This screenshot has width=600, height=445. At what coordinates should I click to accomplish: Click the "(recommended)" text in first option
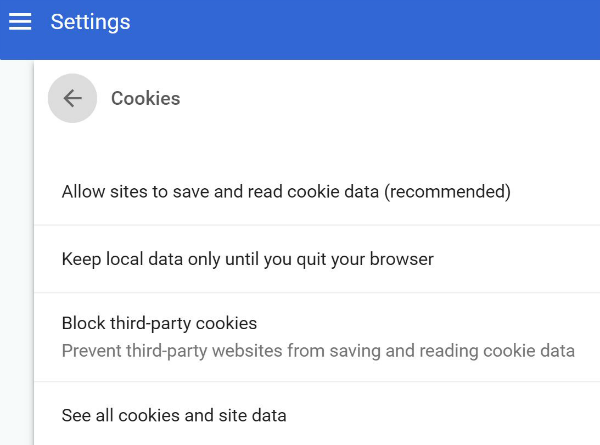click(448, 192)
